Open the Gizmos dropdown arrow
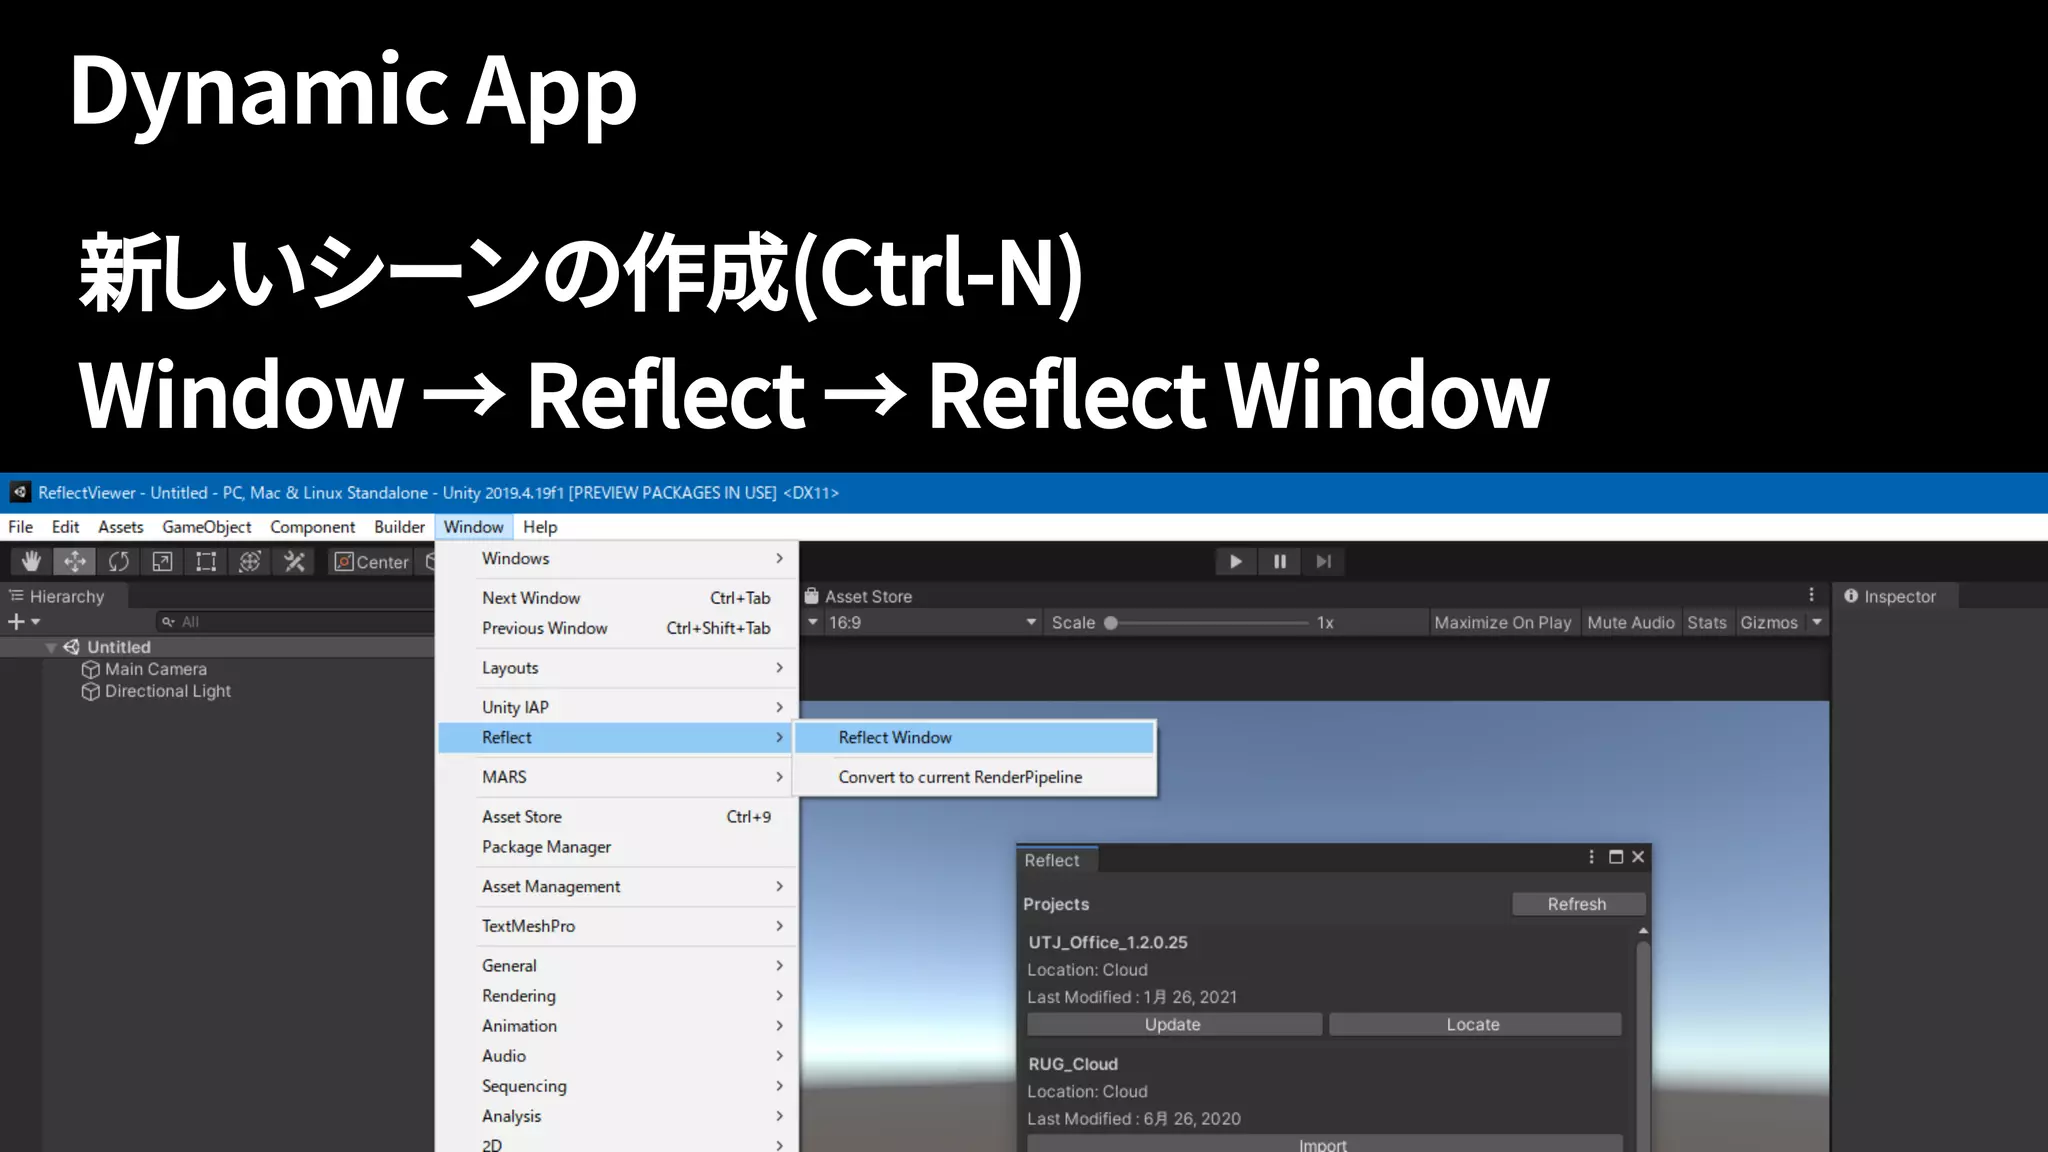2048x1152 pixels. [1817, 622]
